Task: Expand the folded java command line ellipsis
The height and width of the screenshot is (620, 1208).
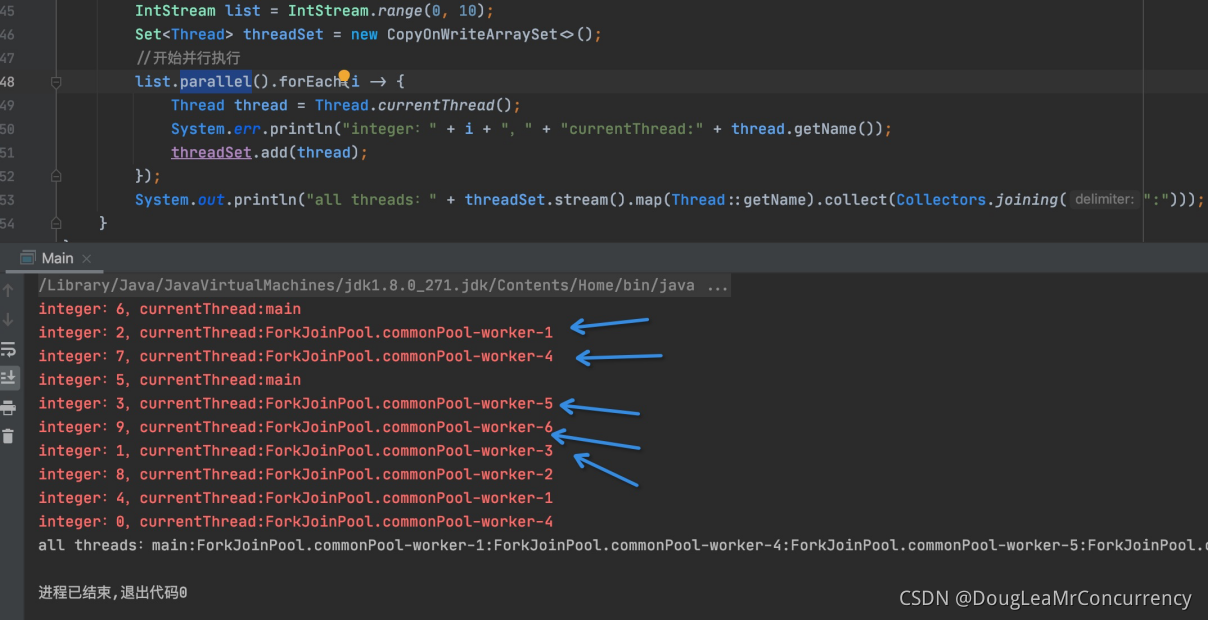Action: 717,286
